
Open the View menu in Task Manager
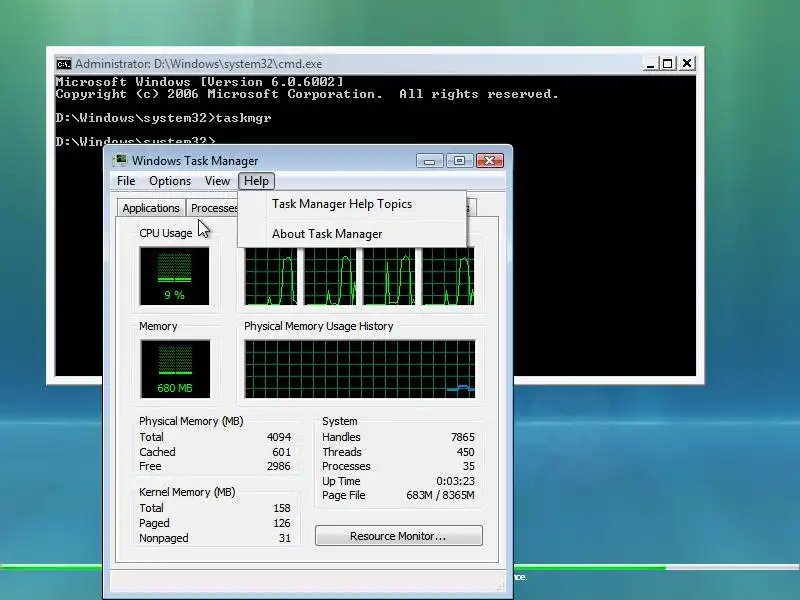point(217,181)
